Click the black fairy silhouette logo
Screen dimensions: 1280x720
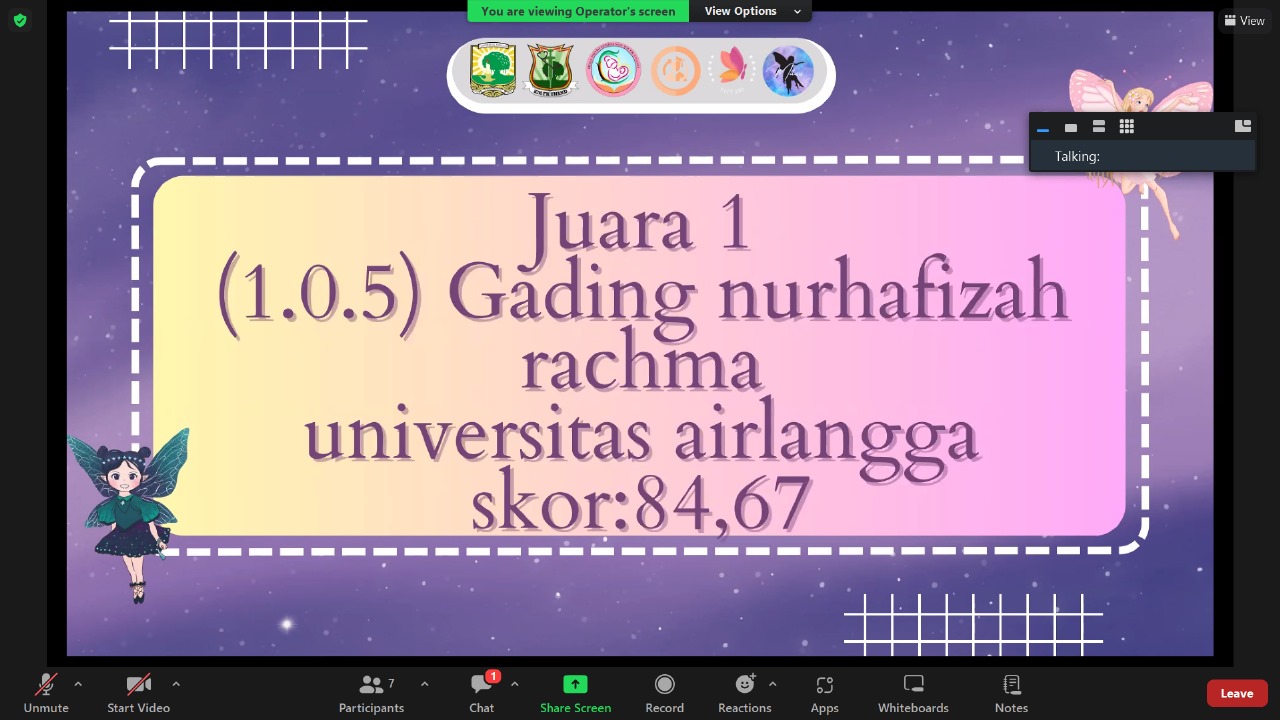tap(788, 71)
